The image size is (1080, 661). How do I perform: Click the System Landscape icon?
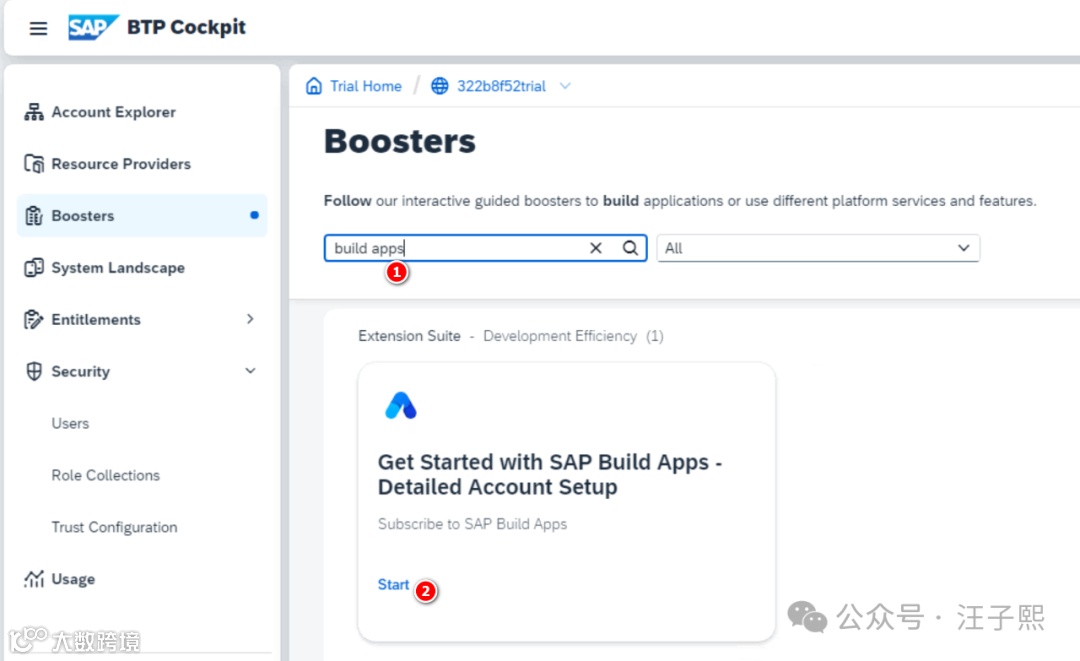34,267
